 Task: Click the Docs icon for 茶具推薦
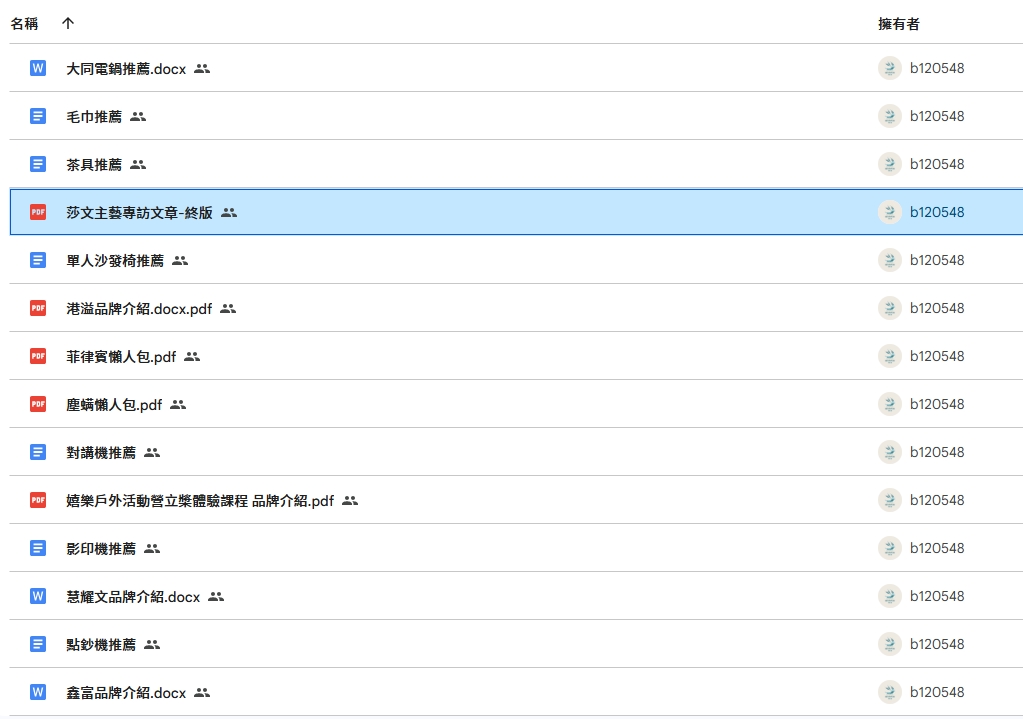[x=38, y=164]
